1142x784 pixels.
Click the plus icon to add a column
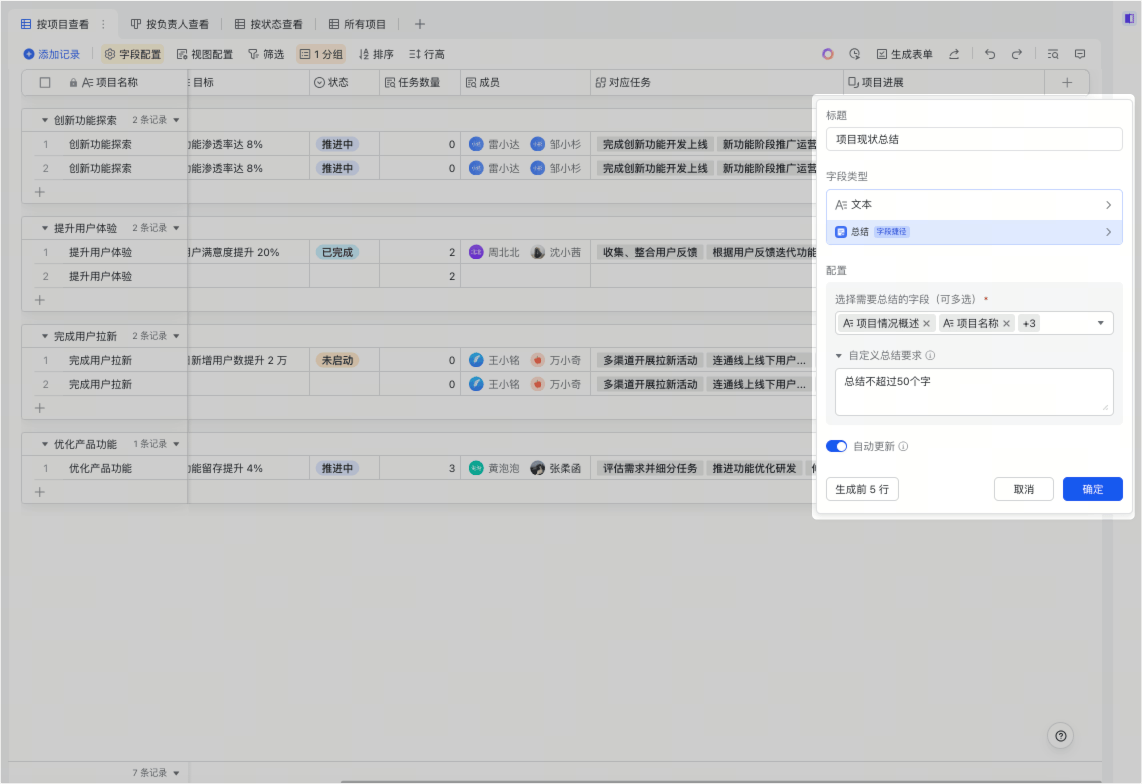tap(1067, 83)
